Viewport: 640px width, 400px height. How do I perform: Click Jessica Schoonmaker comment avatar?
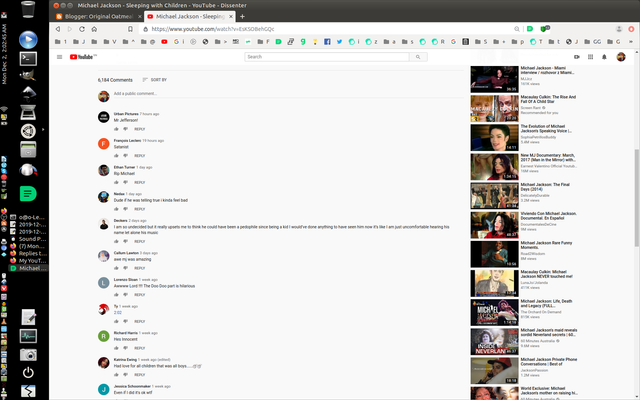104,389
